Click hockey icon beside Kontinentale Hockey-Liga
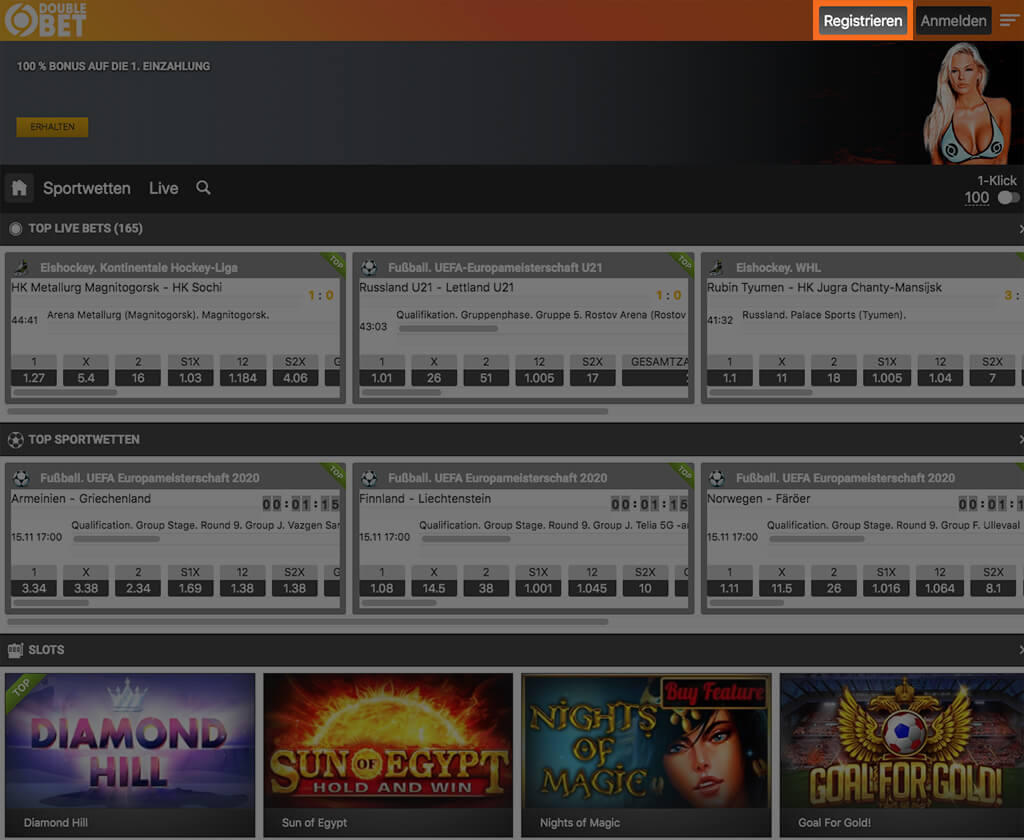Viewport: 1024px width, 840px height. point(22,267)
